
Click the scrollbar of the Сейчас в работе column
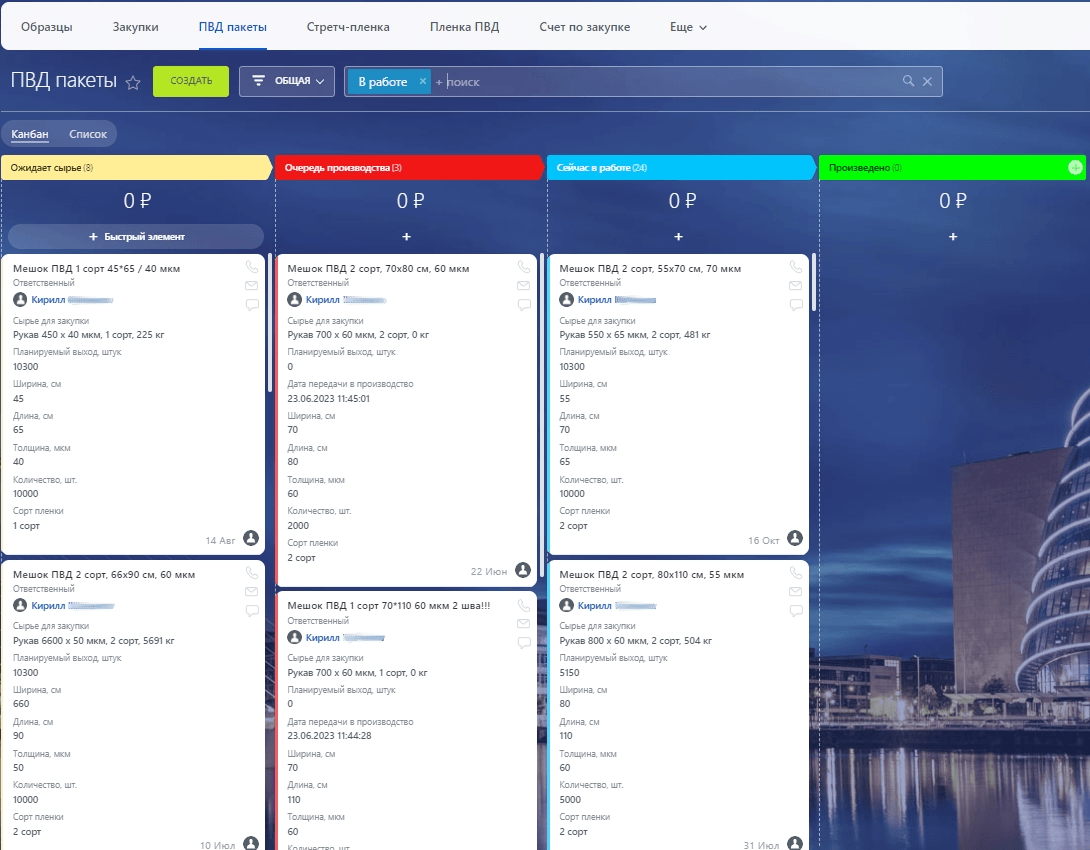click(813, 281)
